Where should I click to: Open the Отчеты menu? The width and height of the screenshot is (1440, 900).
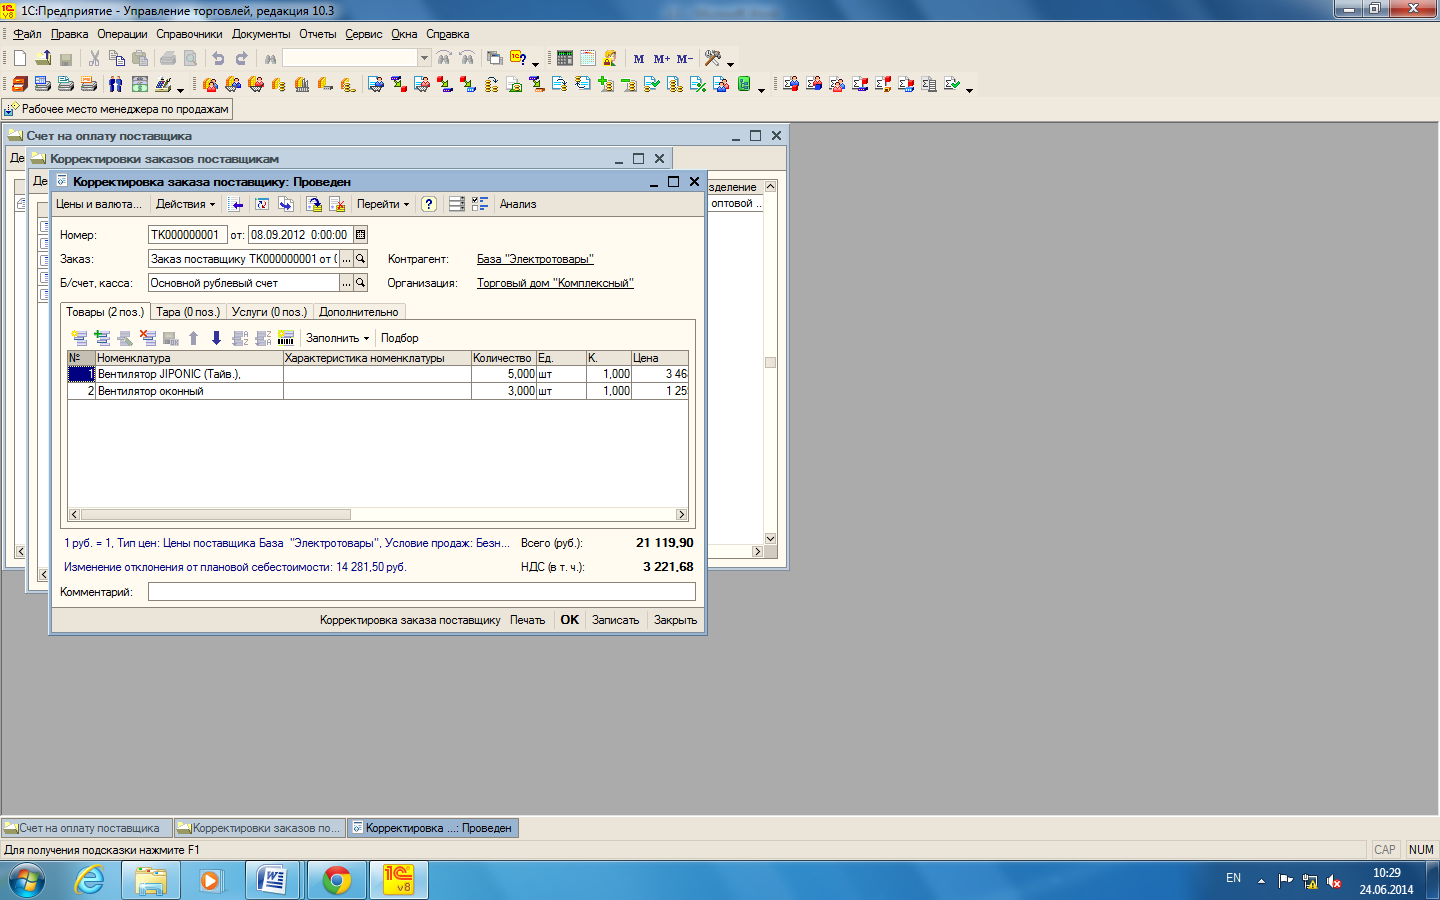(318, 34)
